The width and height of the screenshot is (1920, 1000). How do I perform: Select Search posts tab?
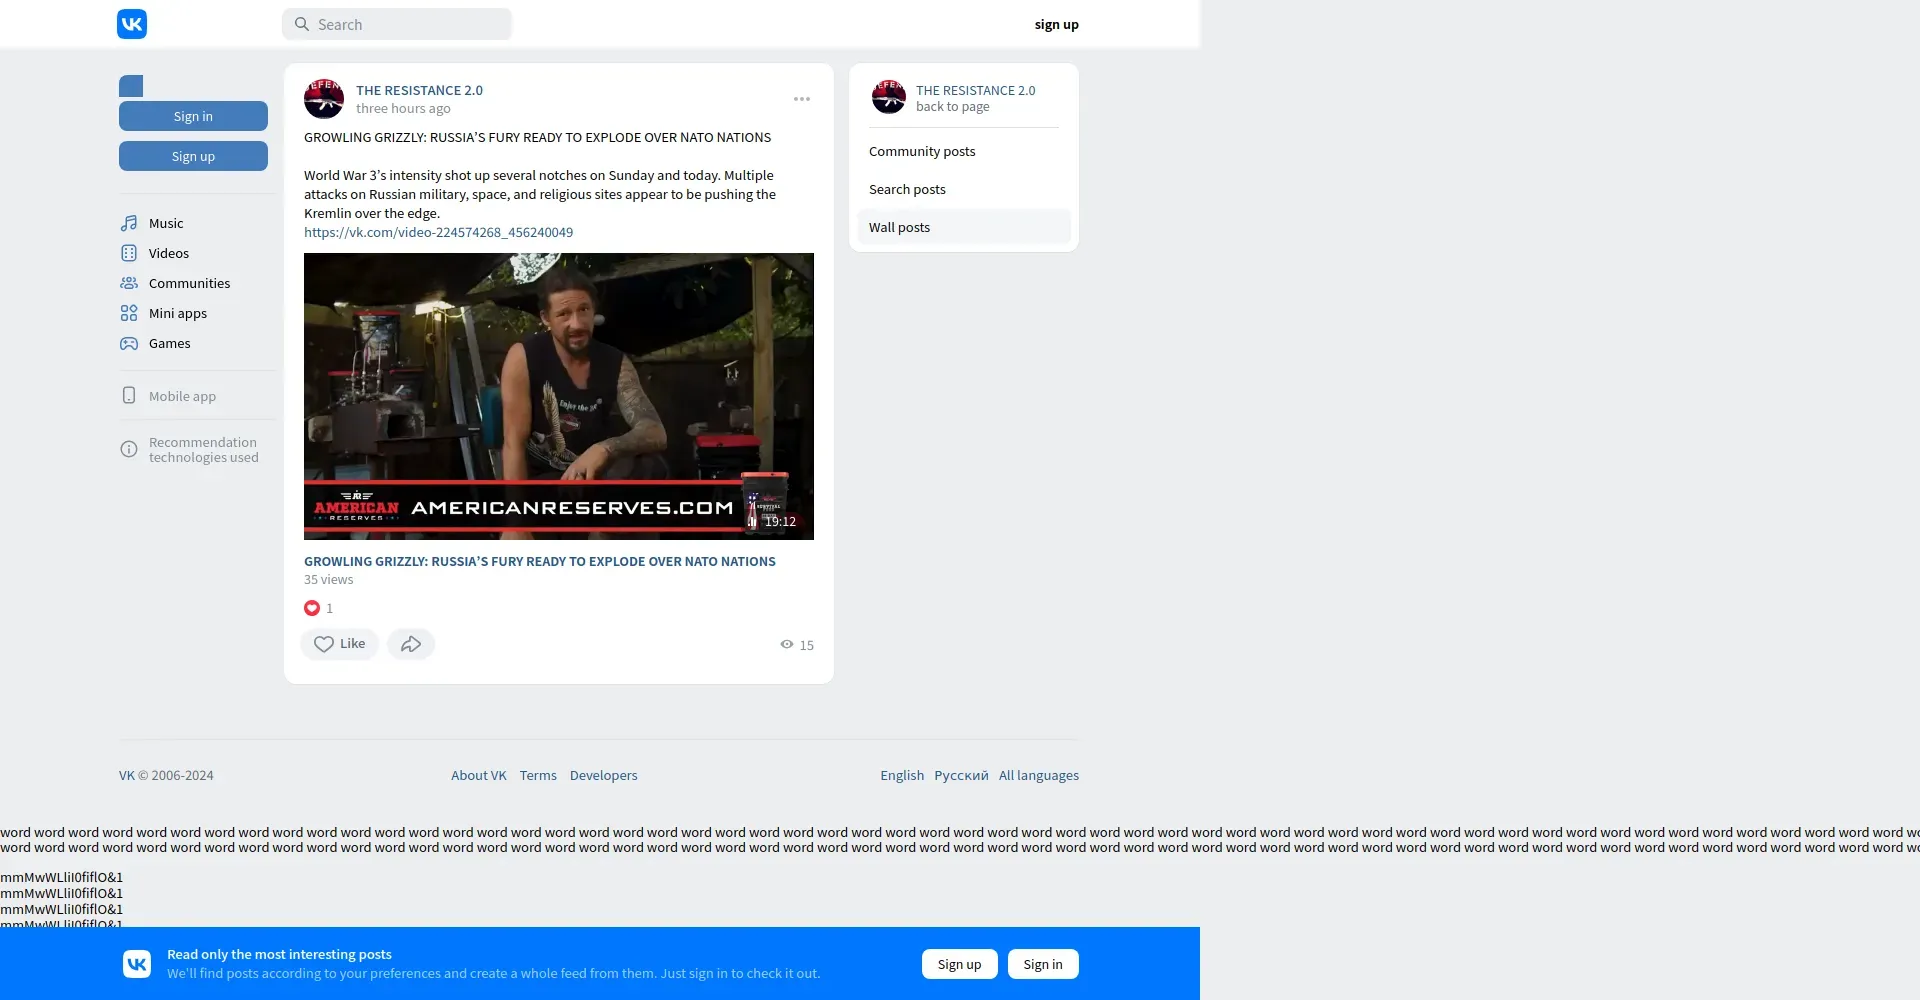click(x=964, y=190)
